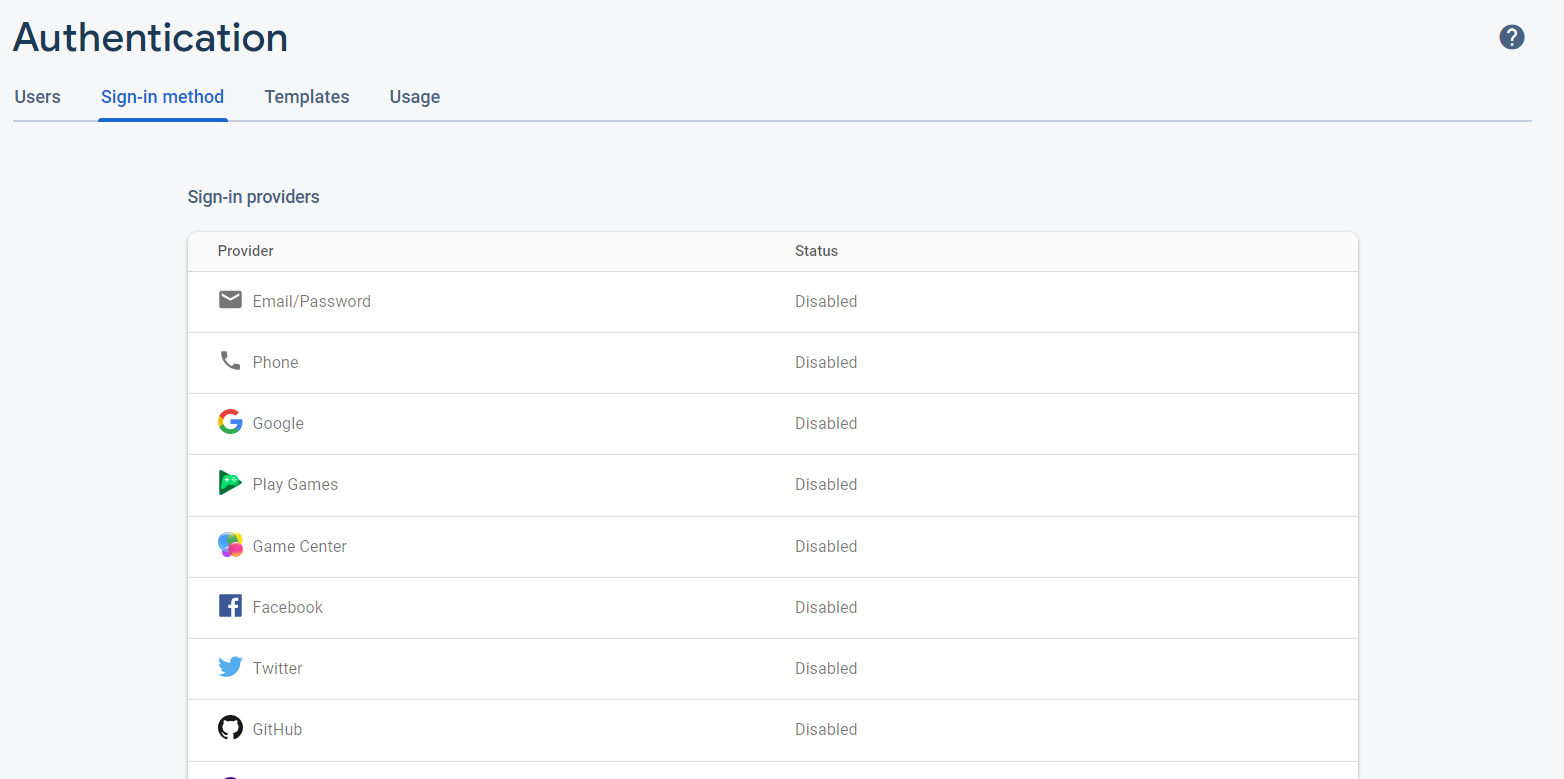
Task: Click the Twitter bird icon
Action: point(230,667)
